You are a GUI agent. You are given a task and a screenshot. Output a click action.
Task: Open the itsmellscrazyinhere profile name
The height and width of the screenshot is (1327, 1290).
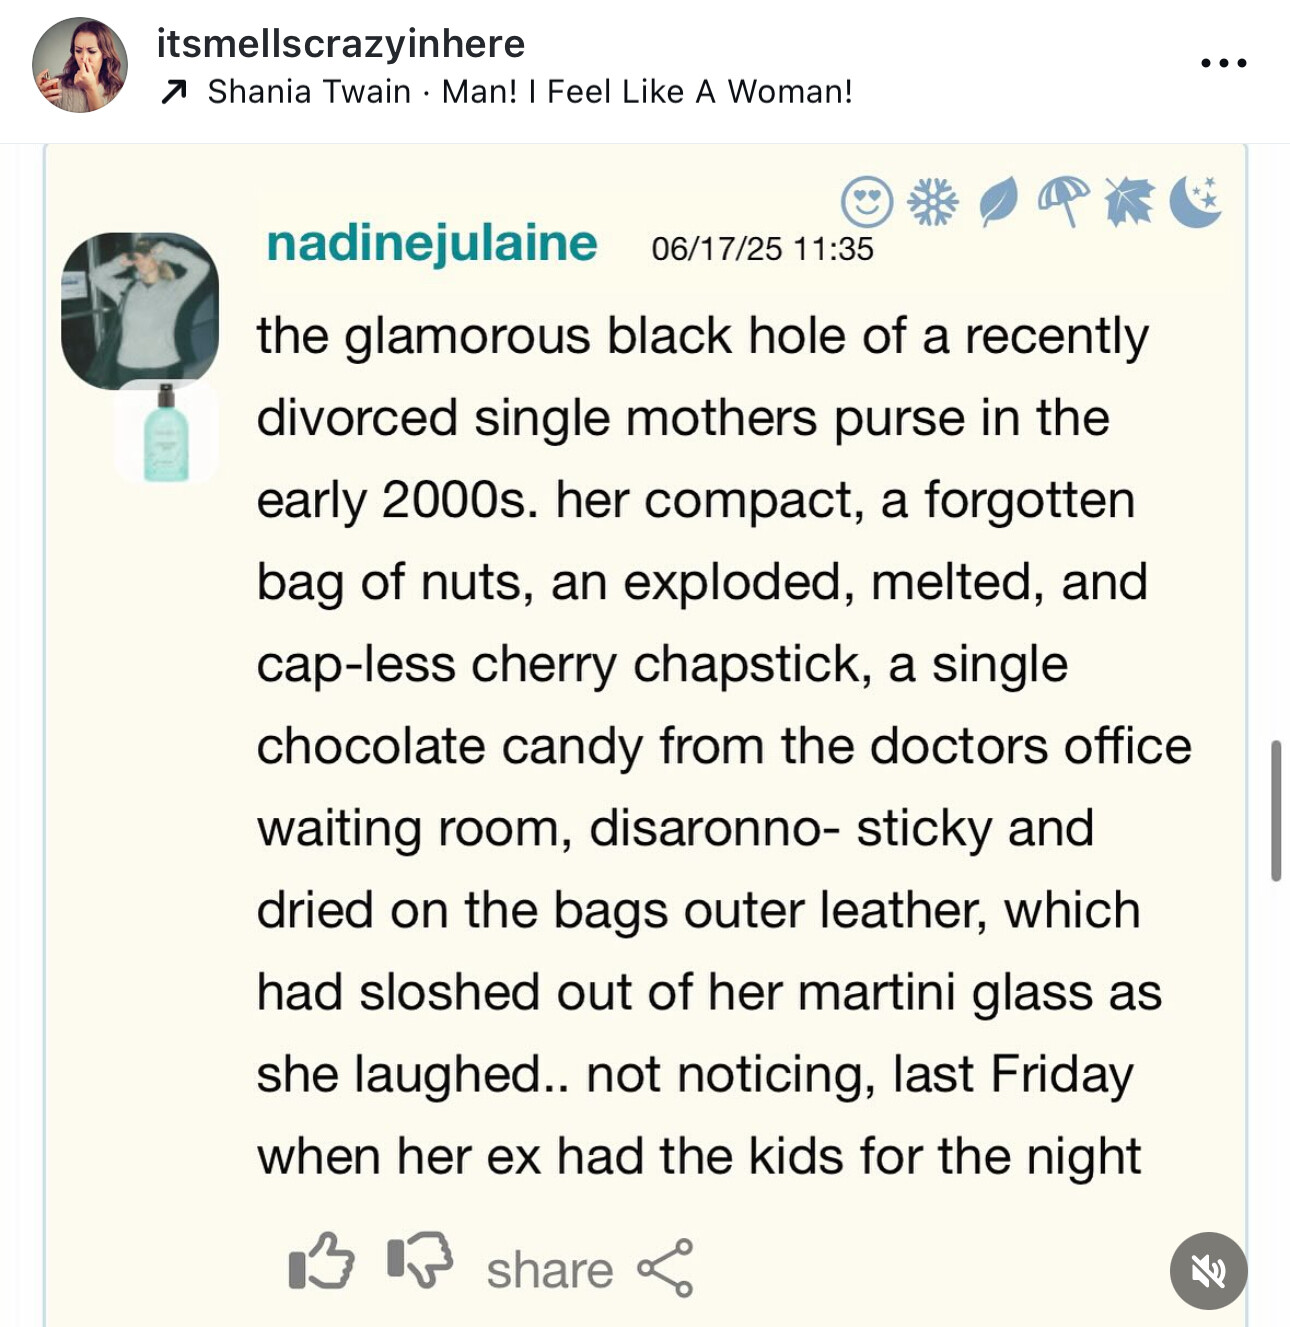pyautogui.click(x=340, y=44)
